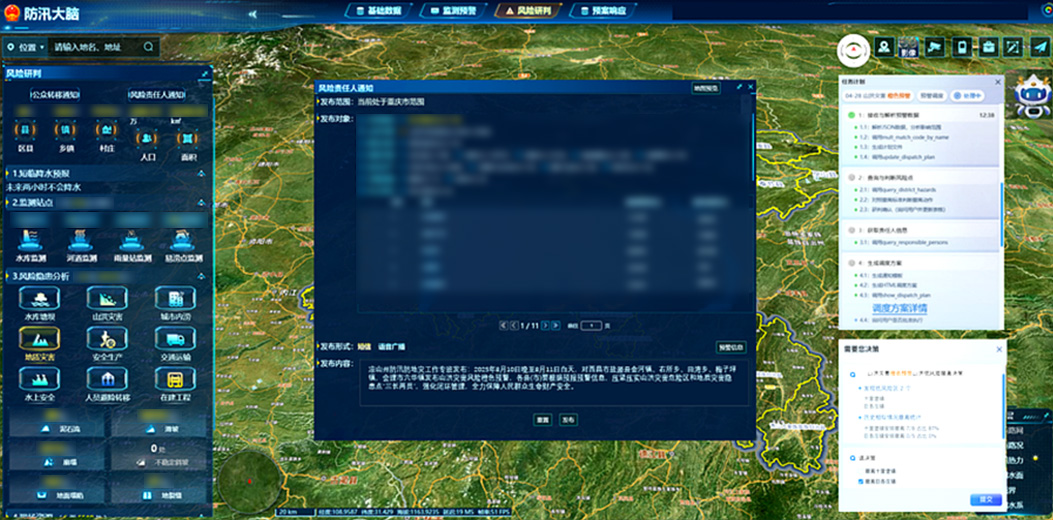
Task: Click the search magnifier icon
Action: pos(148,47)
